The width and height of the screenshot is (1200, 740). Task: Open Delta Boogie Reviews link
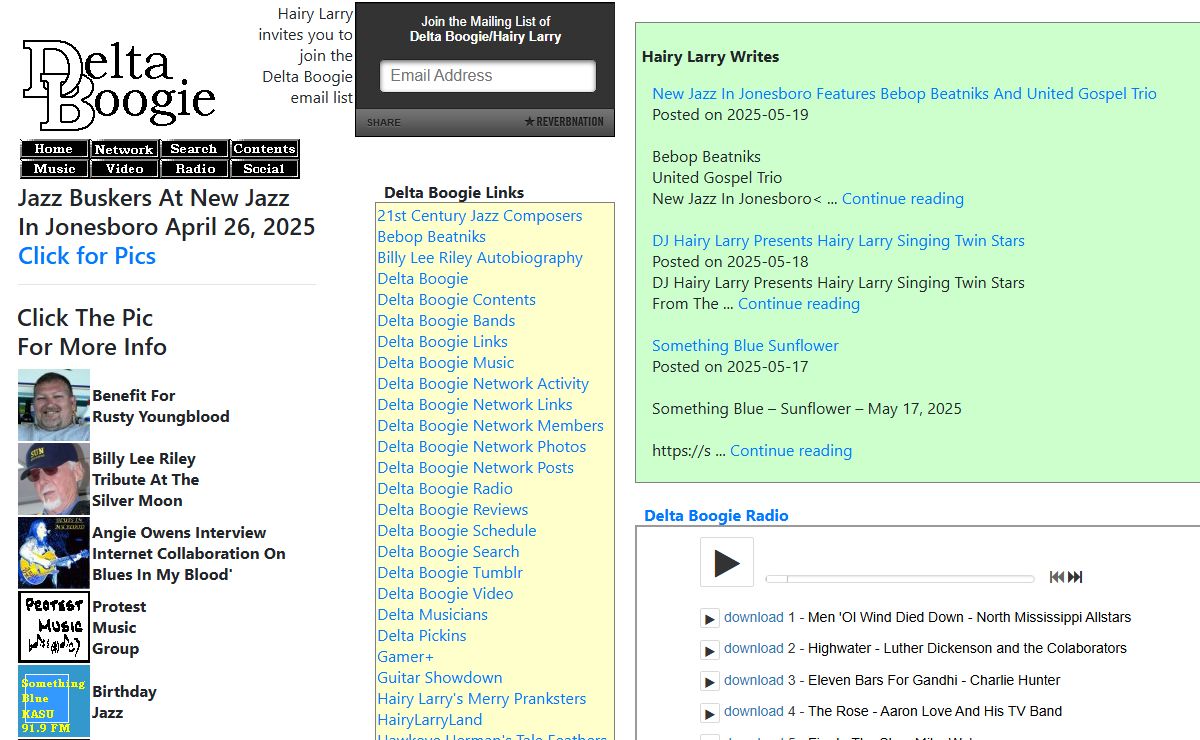(452, 510)
